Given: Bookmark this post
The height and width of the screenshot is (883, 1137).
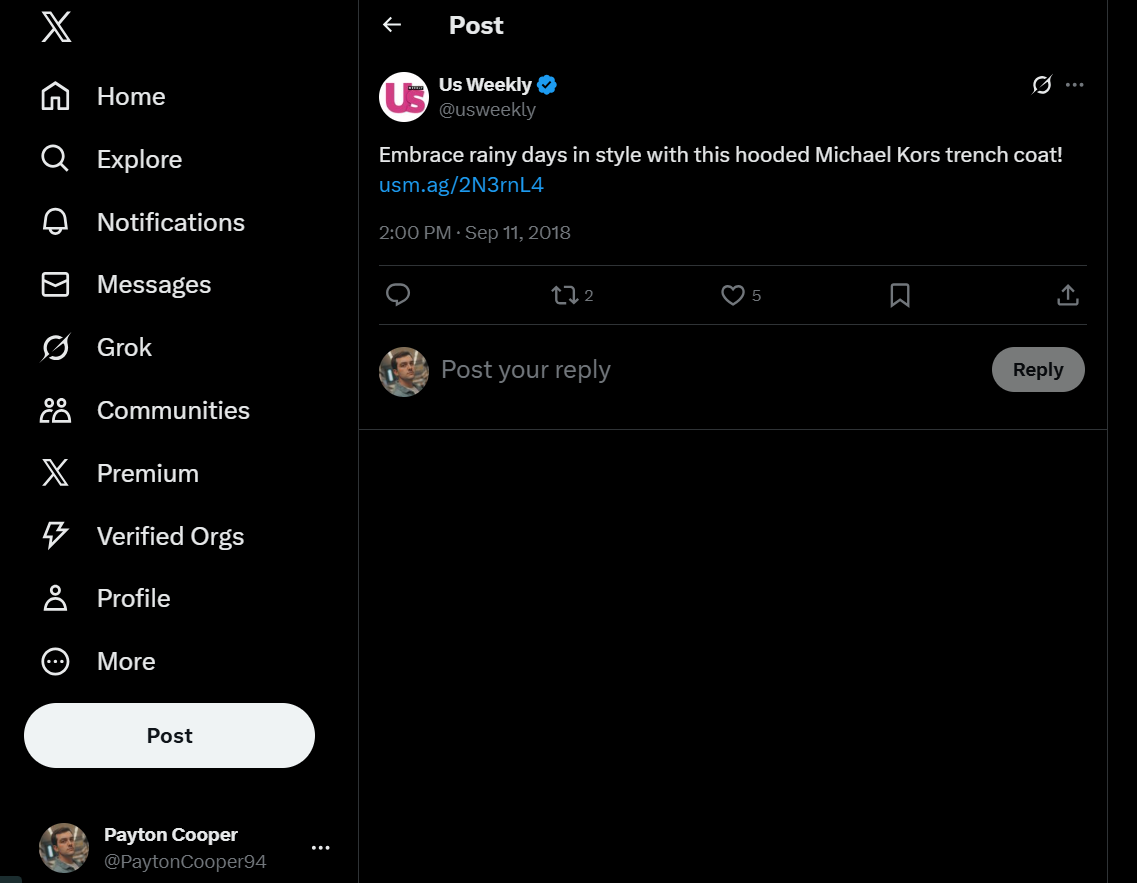Looking at the screenshot, I should coord(900,295).
